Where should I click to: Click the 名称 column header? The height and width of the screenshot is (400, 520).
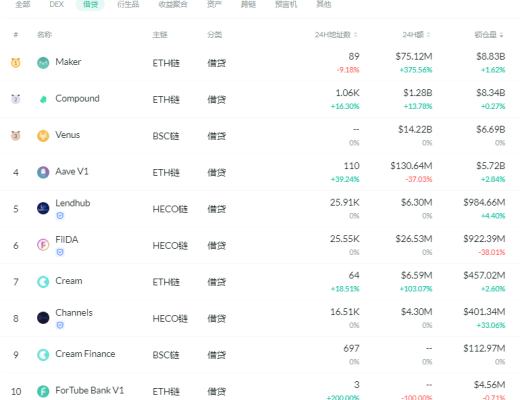pyautogui.click(x=44, y=35)
